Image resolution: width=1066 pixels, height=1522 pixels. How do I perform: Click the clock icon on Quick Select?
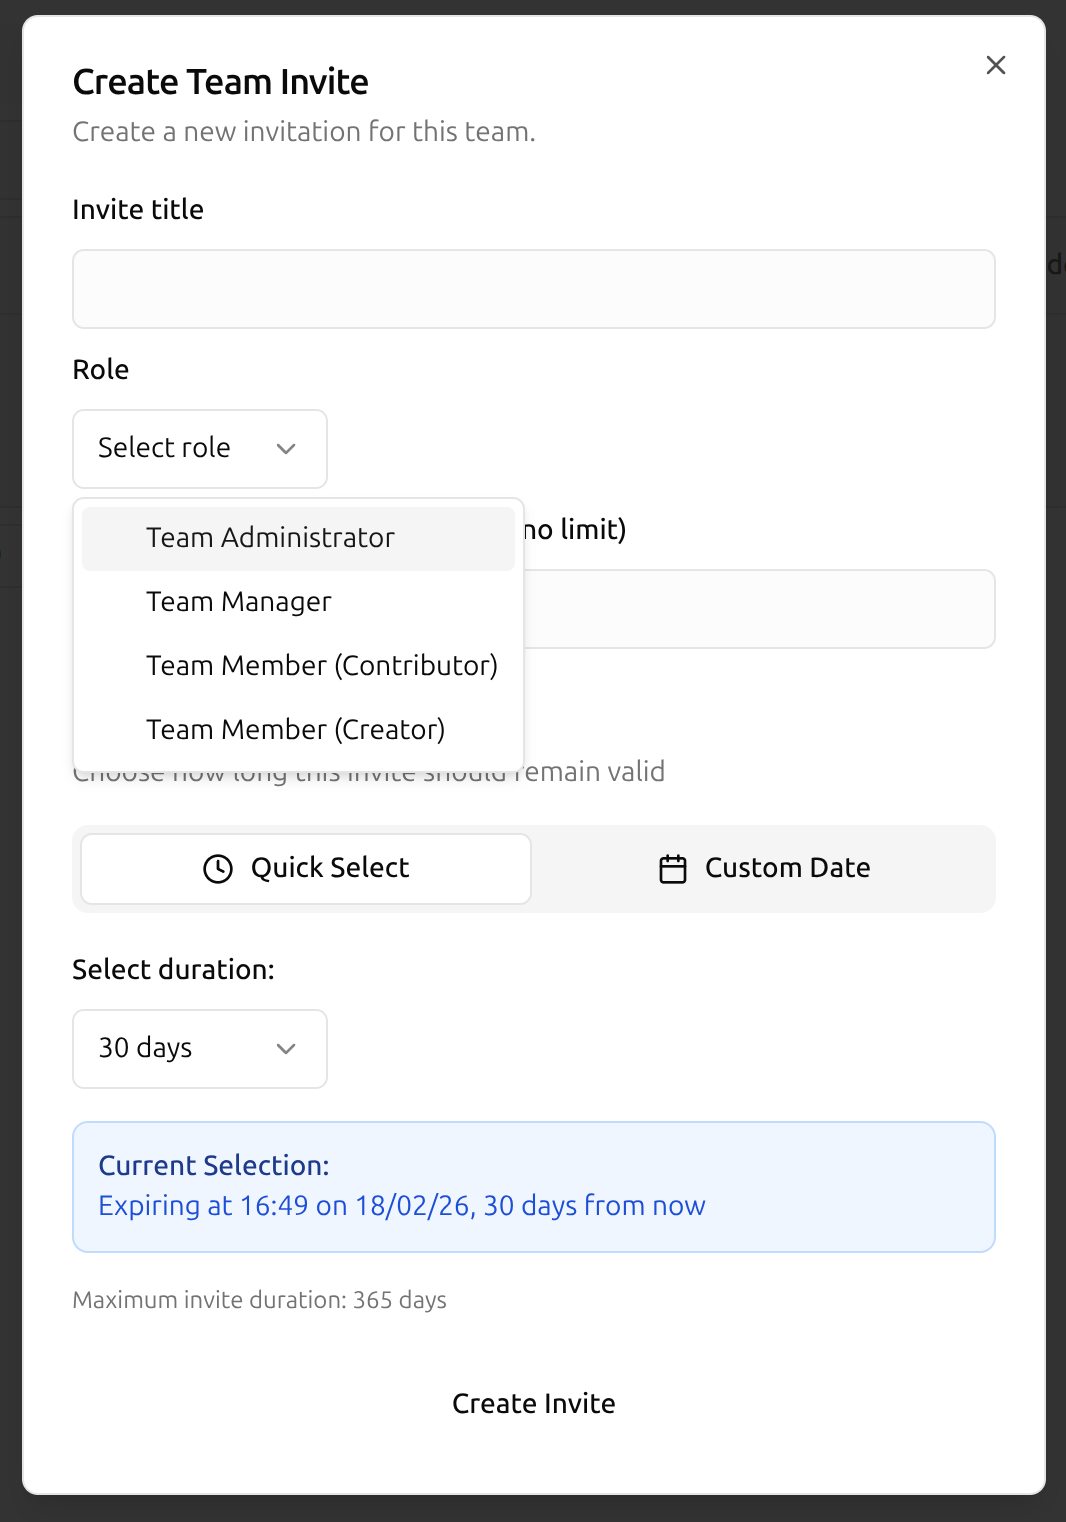click(218, 869)
